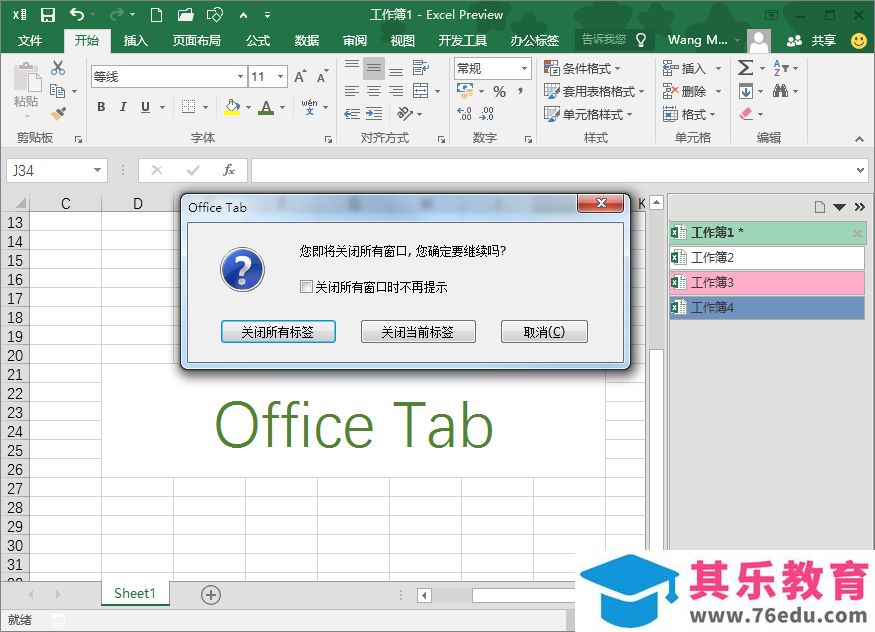Open the font size 11 dropdown
The width and height of the screenshot is (875, 632).
point(281,76)
